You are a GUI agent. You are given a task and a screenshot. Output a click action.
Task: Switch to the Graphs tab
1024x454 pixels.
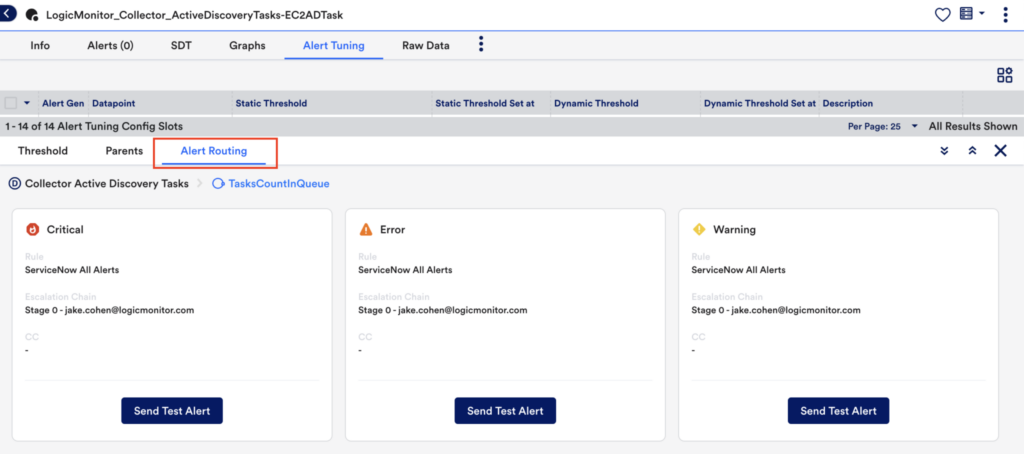tap(248, 46)
